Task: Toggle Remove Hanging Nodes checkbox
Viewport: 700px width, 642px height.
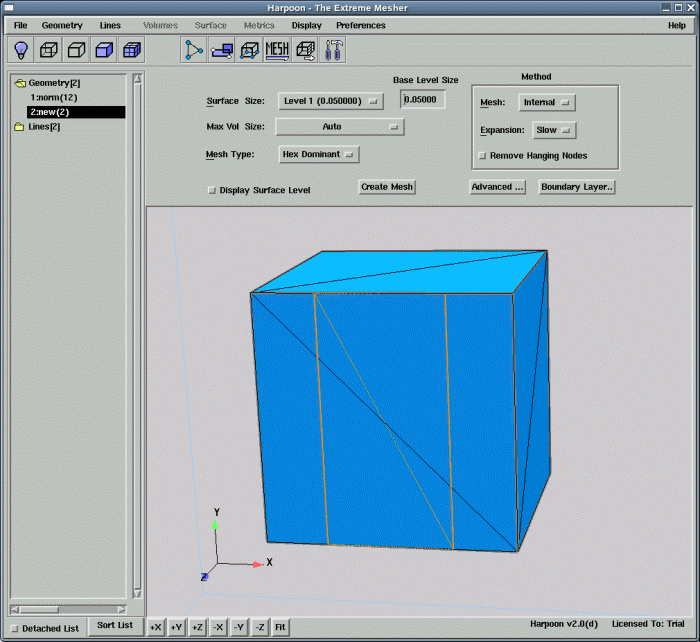Action: pyautogui.click(x=482, y=156)
